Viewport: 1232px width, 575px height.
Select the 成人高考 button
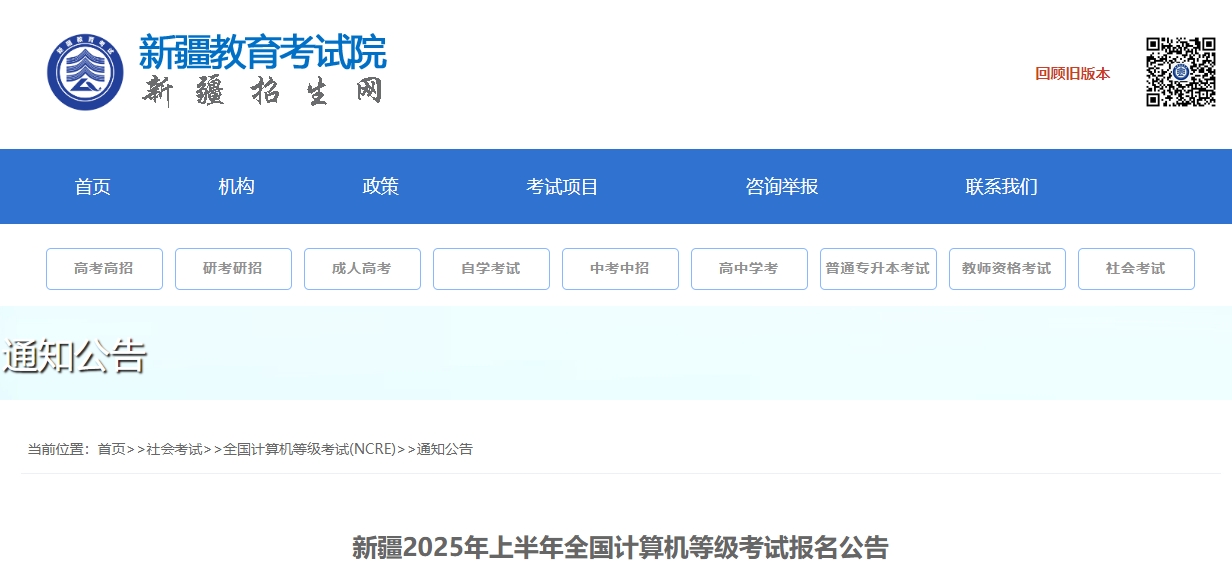coord(362,269)
